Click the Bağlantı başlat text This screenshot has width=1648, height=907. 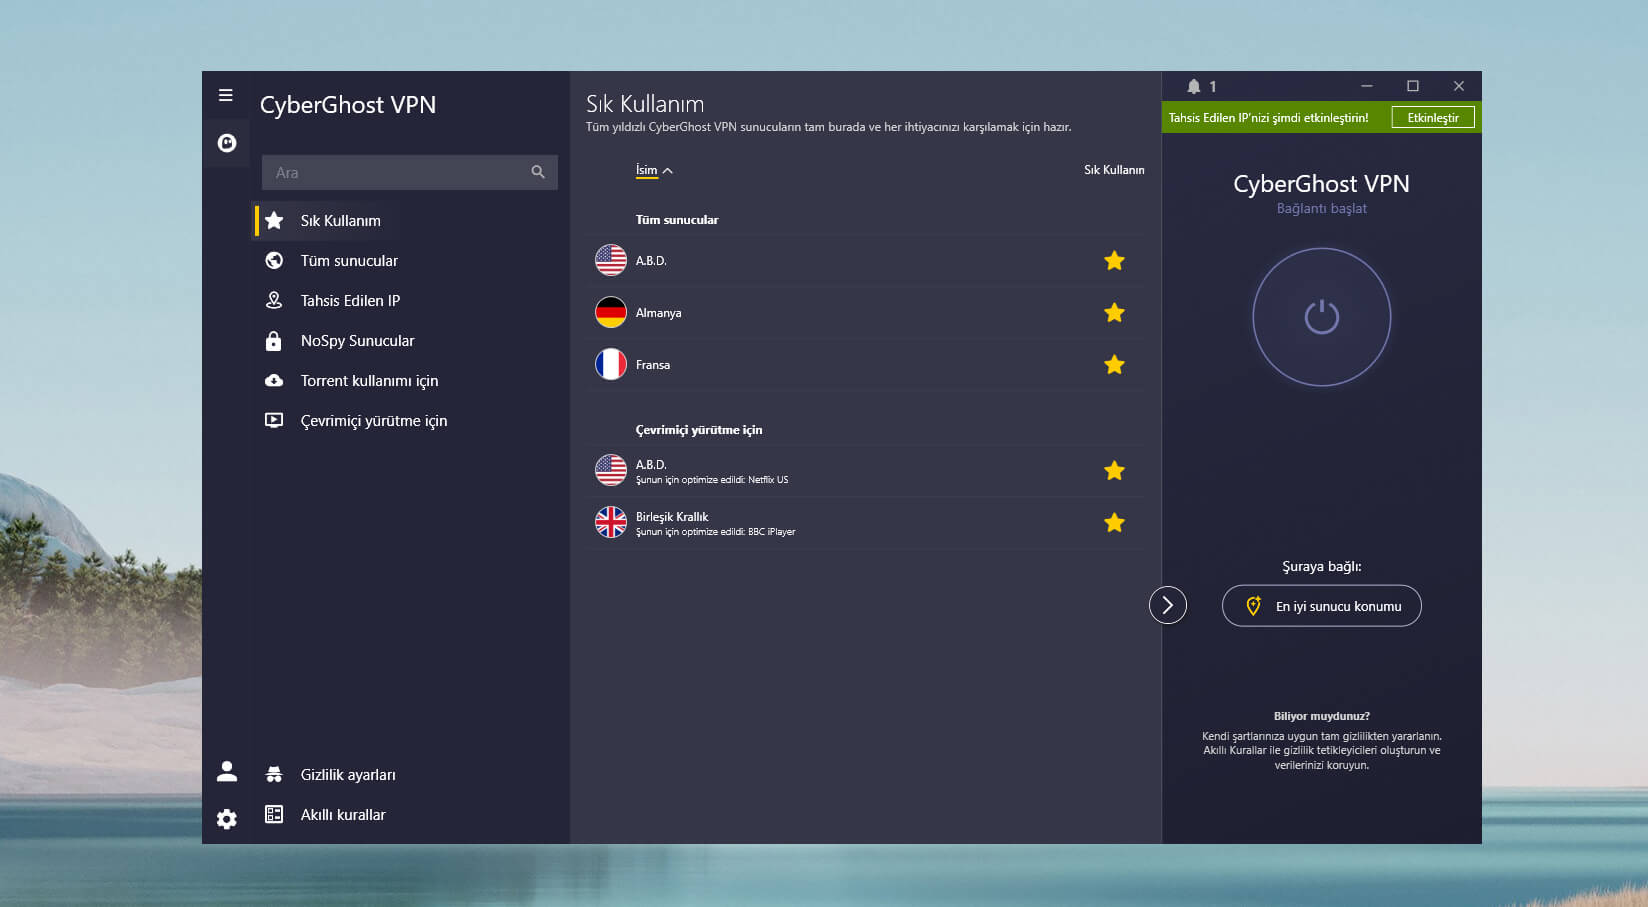pyautogui.click(x=1321, y=209)
